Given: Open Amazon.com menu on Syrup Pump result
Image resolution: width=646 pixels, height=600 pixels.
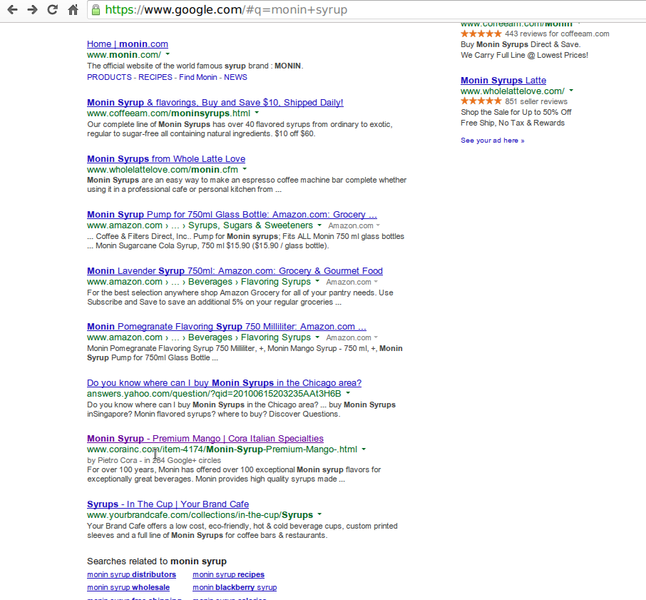Looking at the screenshot, I should pyautogui.click(x=354, y=225).
